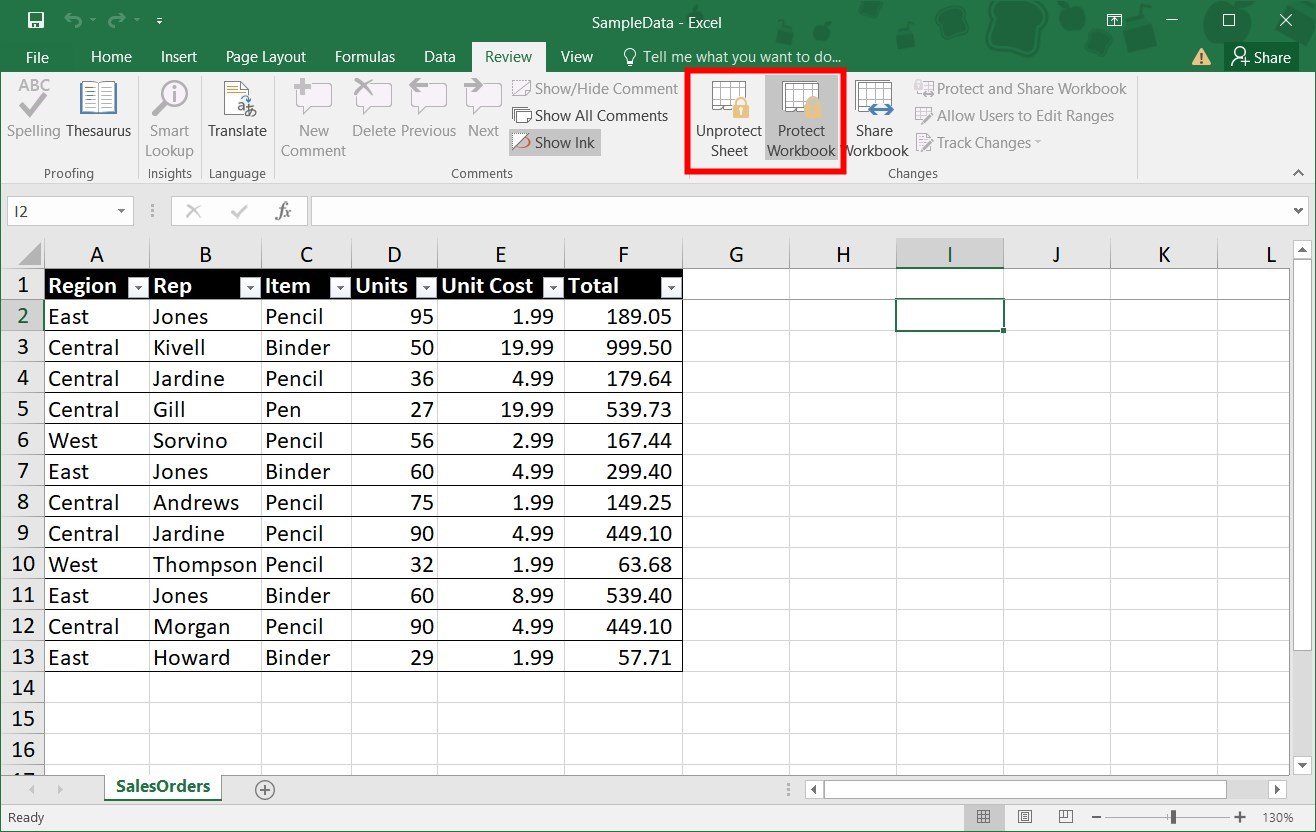The height and width of the screenshot is (832, 1316).
Task: Click Protect and Share Workbook
Action: pos(1021,88)
